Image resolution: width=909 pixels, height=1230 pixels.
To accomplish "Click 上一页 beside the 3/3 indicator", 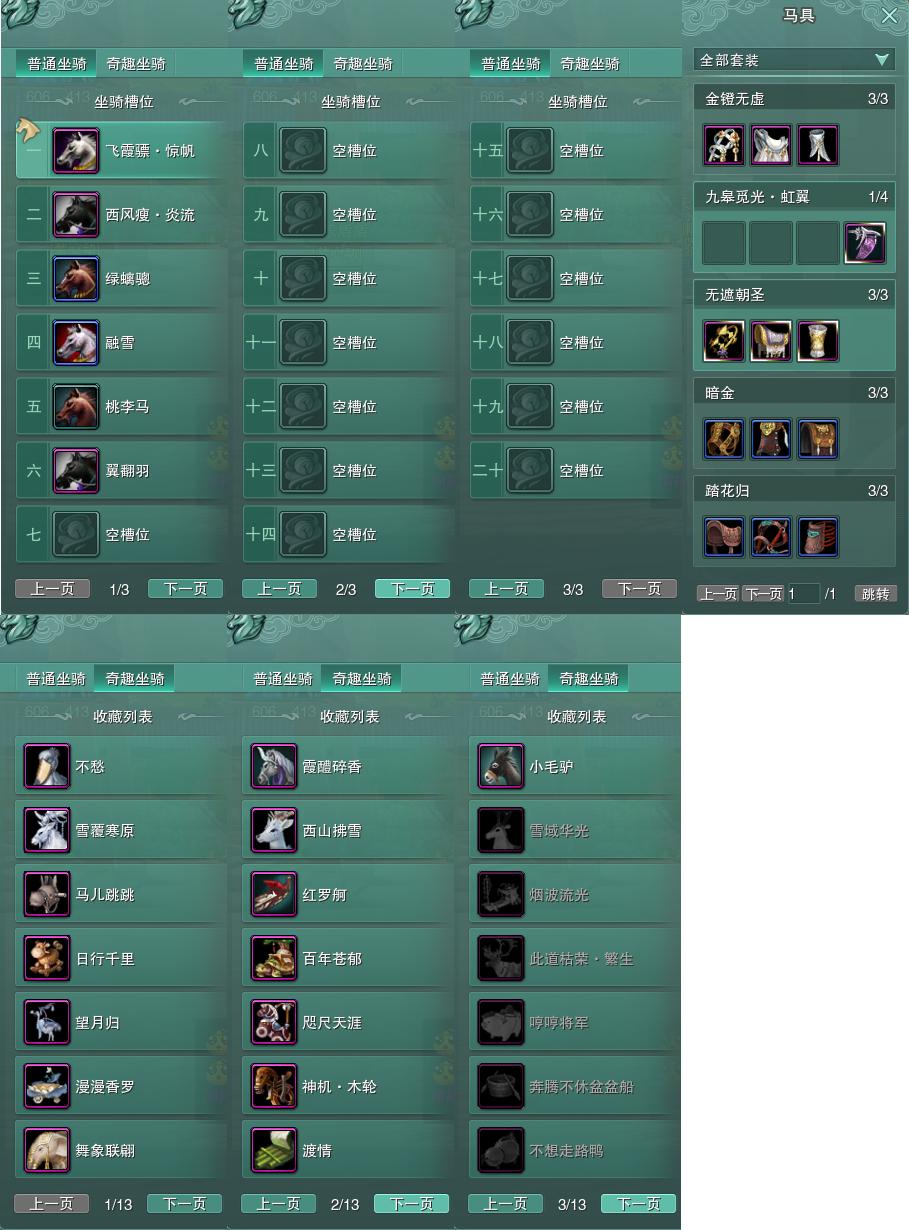I will [x=506, y=589].
